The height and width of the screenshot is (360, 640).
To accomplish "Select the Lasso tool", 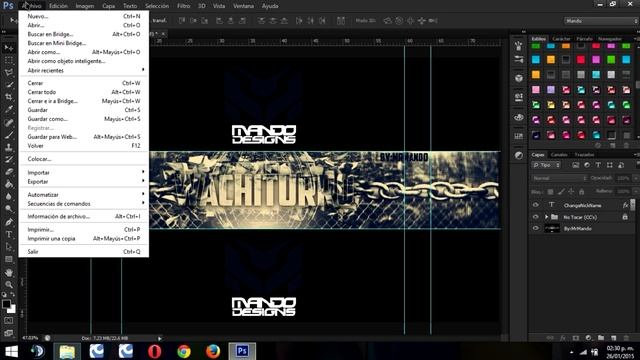I will [x=9, y=73].
